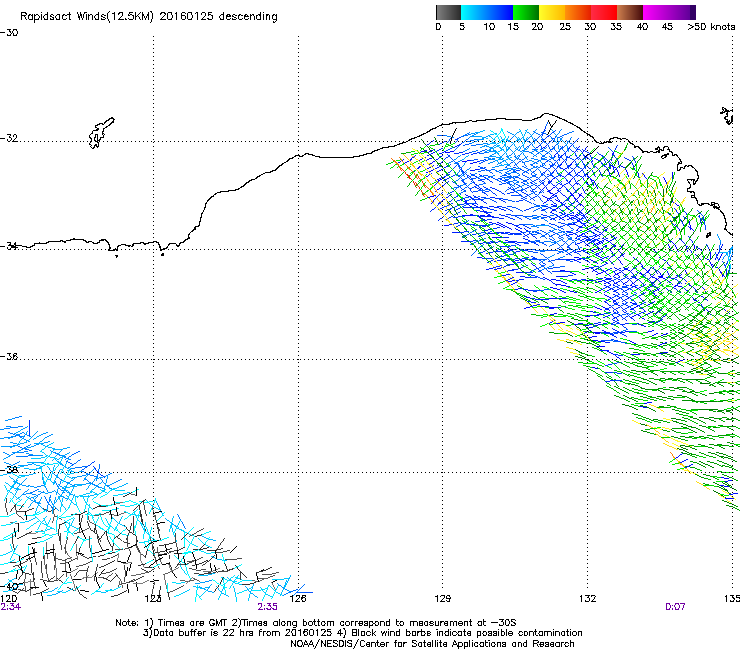Click the latitude label '-30'
The height and width of the screenshot is (650, 740).
[9, 33]
